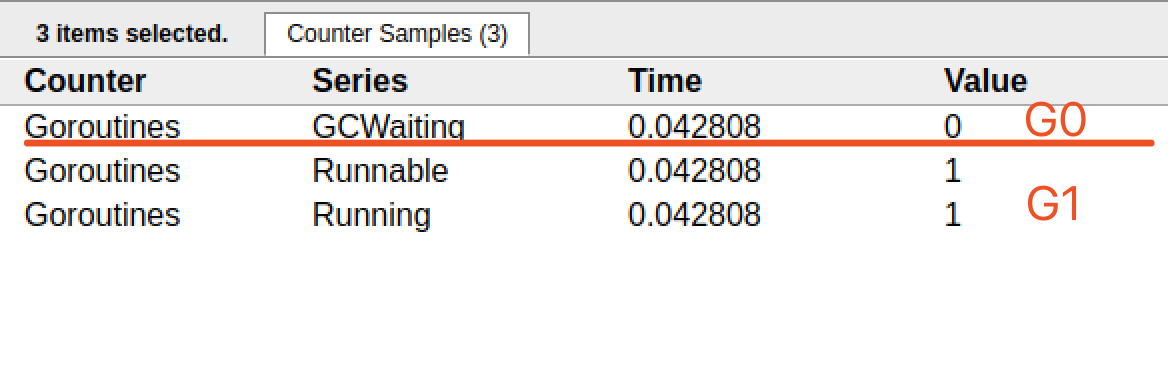Click the '3 items selected.' label
Image resolution: width=1168 pixels, height=372 pixels.
132,34
